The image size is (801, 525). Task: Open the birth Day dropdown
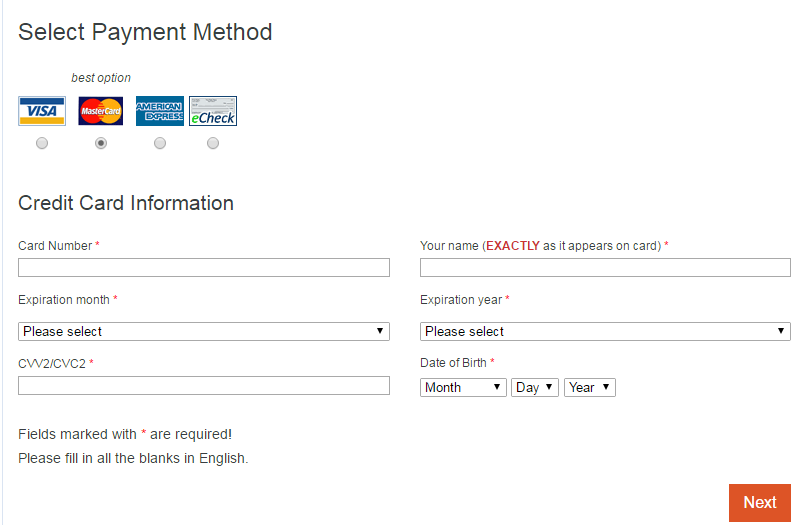(535, 388)
